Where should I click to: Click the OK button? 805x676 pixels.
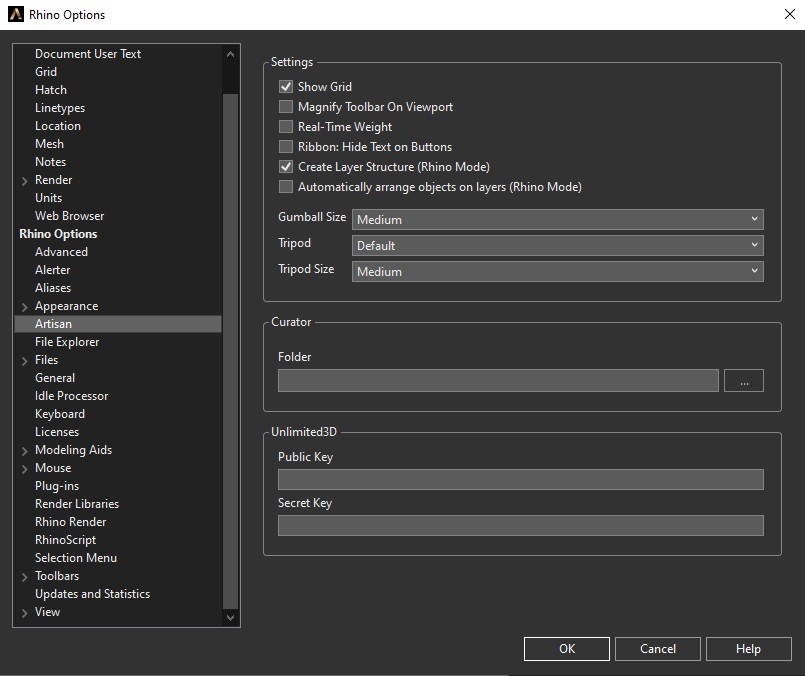[x=567, y=649]
